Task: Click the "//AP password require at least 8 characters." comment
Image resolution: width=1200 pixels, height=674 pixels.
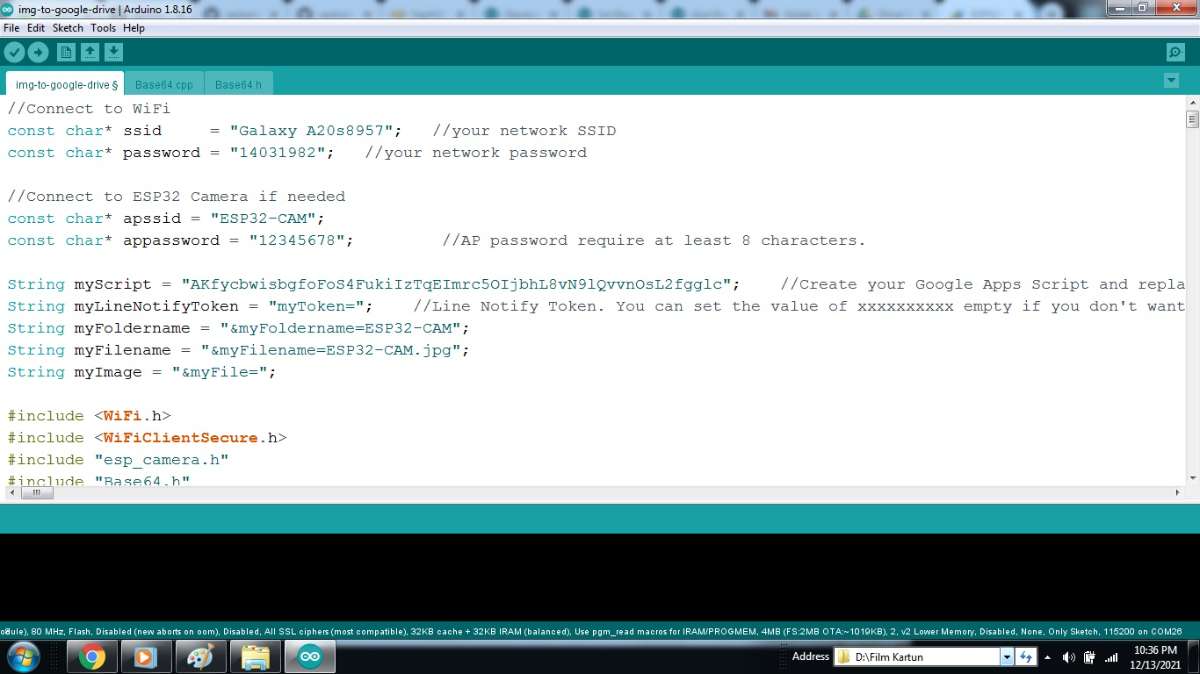Action: [654, 241]
